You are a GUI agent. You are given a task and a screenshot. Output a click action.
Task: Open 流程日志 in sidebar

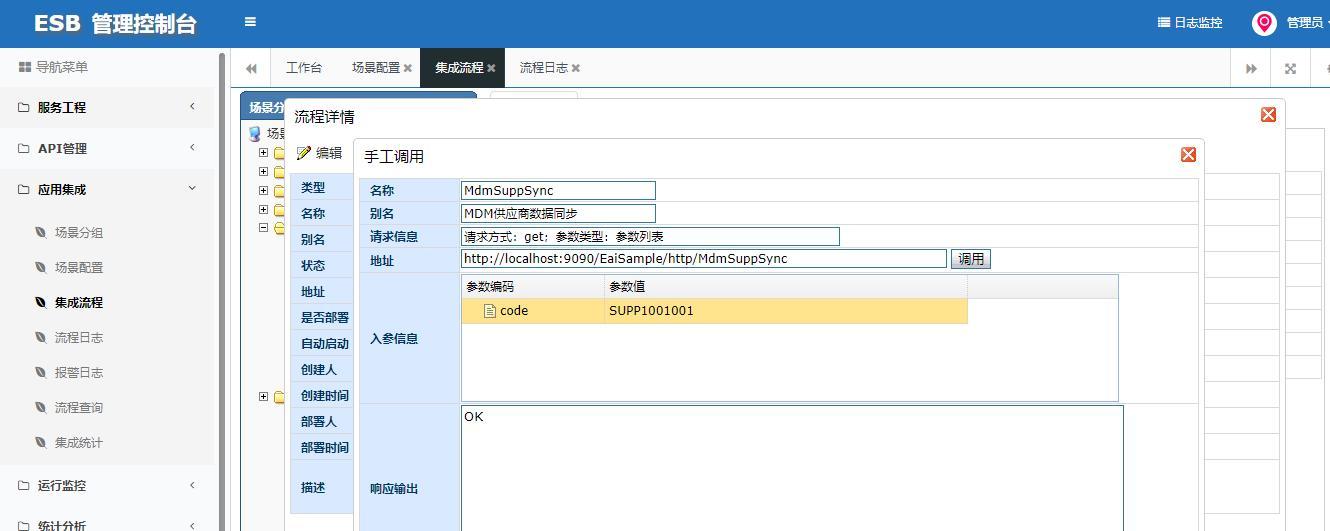click(78, 337)
